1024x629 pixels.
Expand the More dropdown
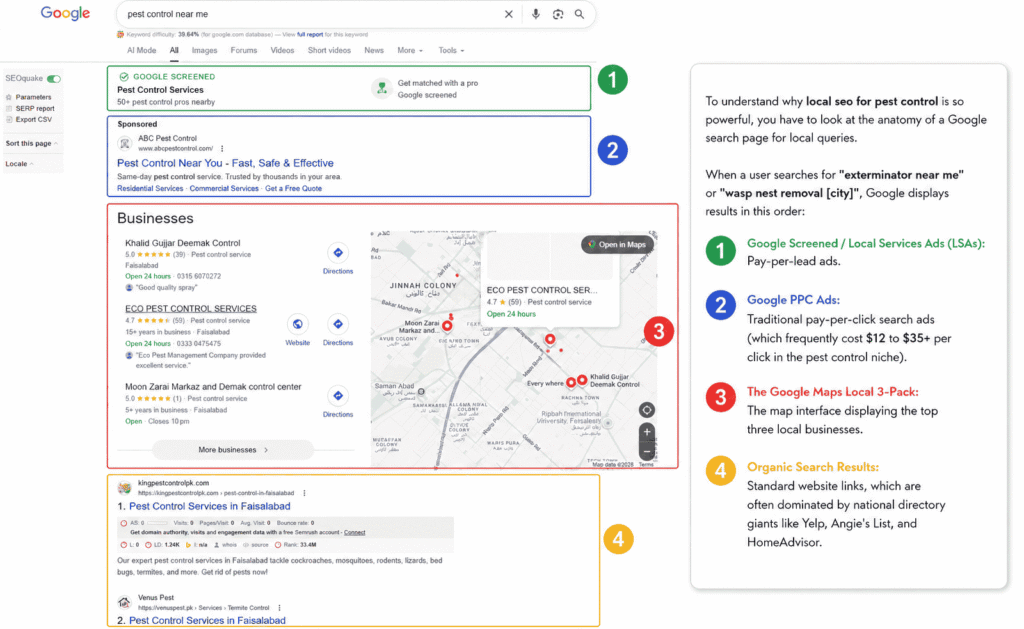[410, 50]
